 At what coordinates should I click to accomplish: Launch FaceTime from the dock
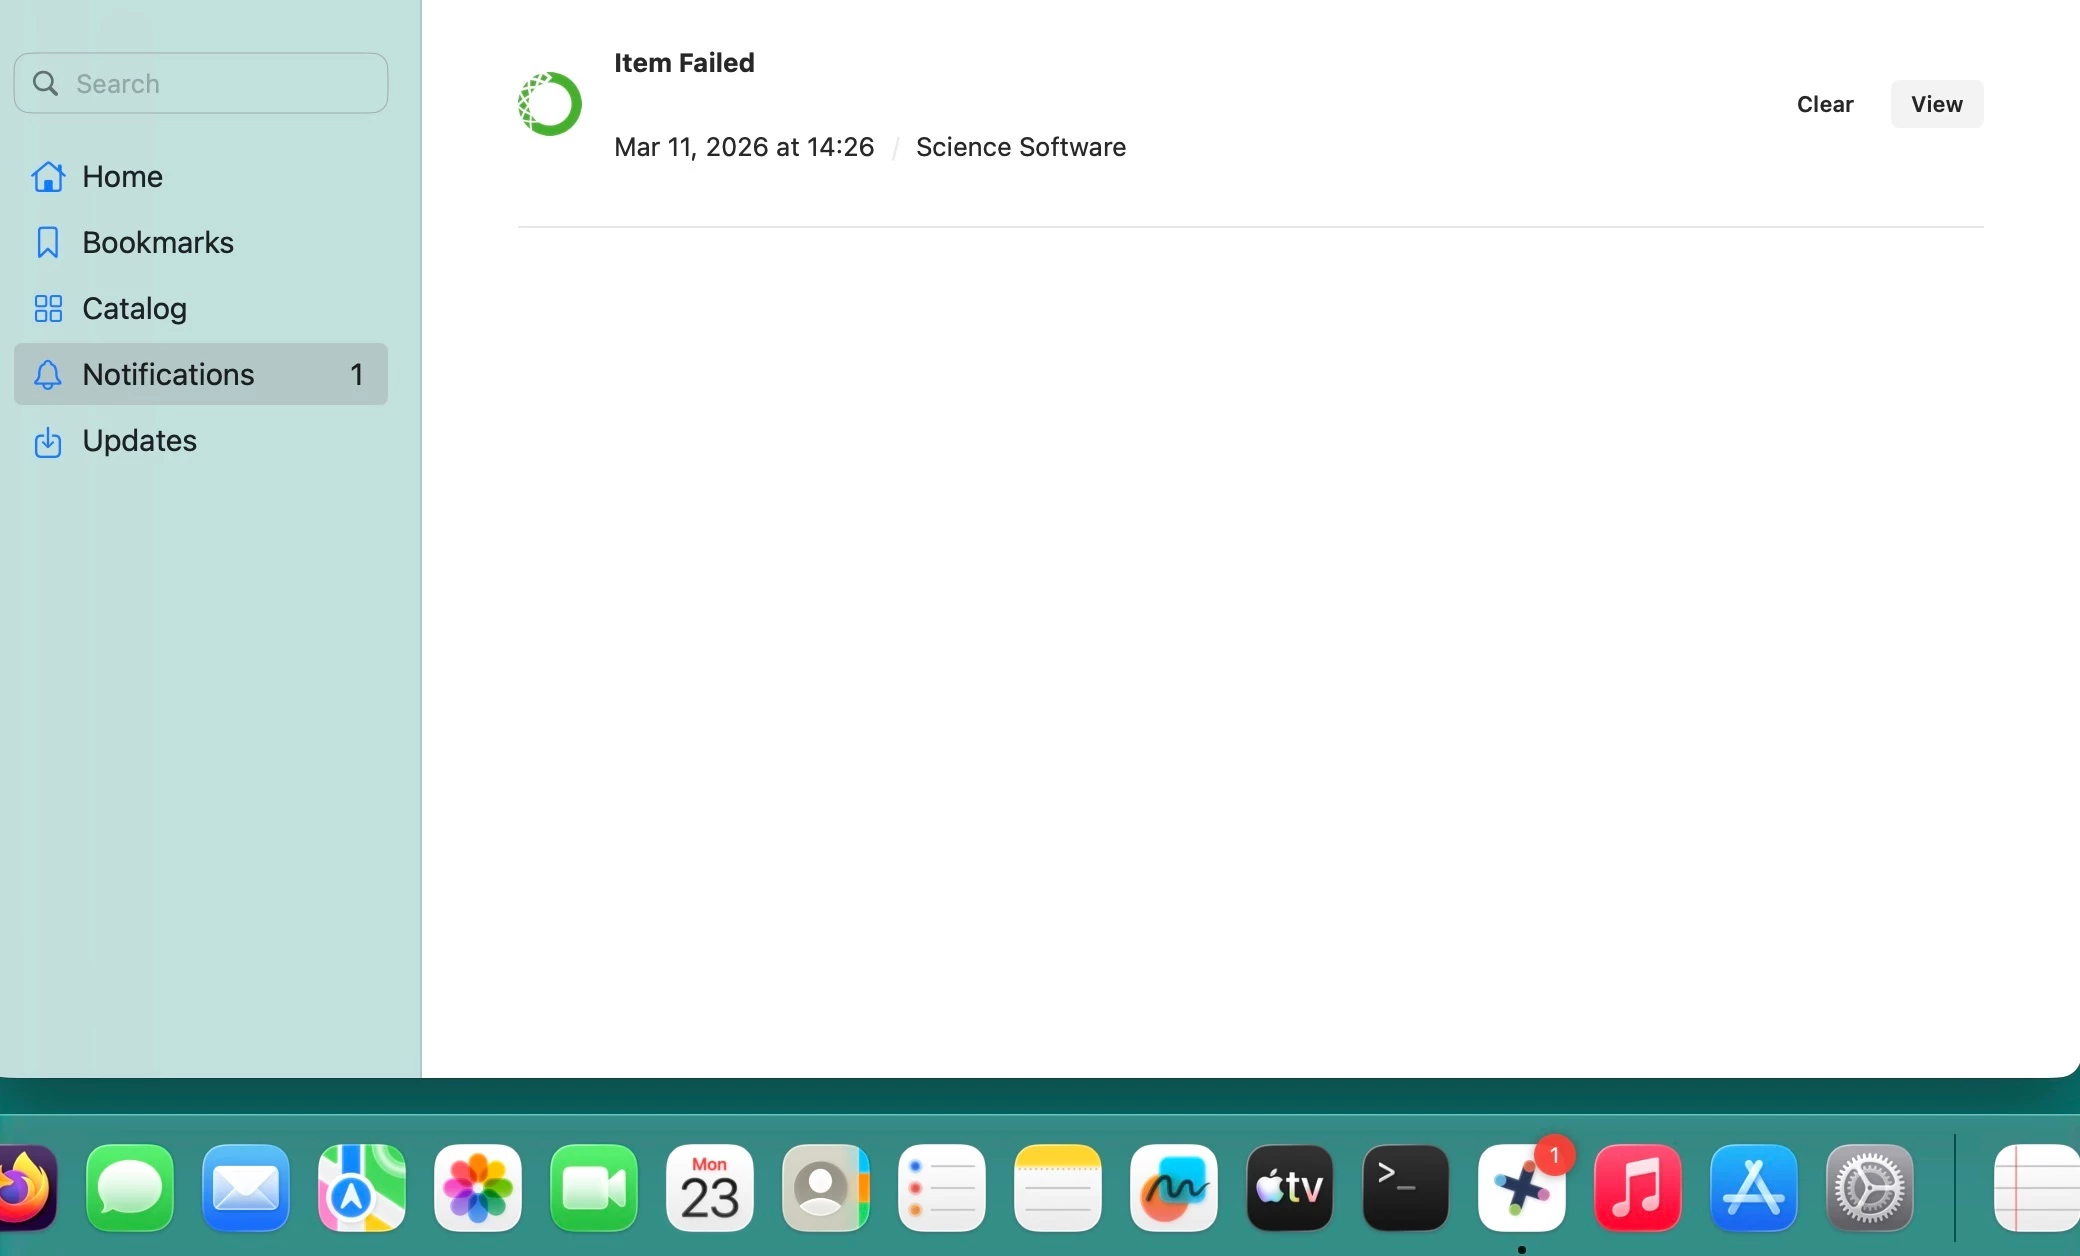[x=594, y=1188]
